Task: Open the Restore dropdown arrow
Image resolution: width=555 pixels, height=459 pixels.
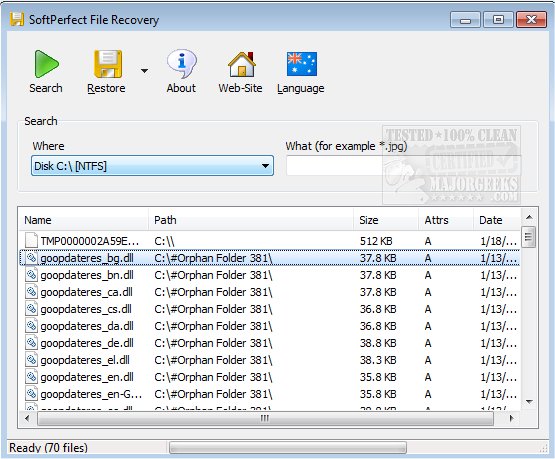Action: tap(144, 71)
